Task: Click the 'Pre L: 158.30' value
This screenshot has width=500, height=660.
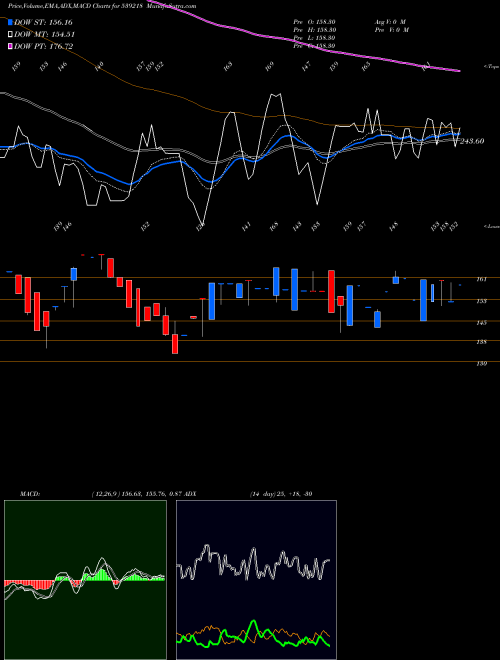Action: point(314,38)
